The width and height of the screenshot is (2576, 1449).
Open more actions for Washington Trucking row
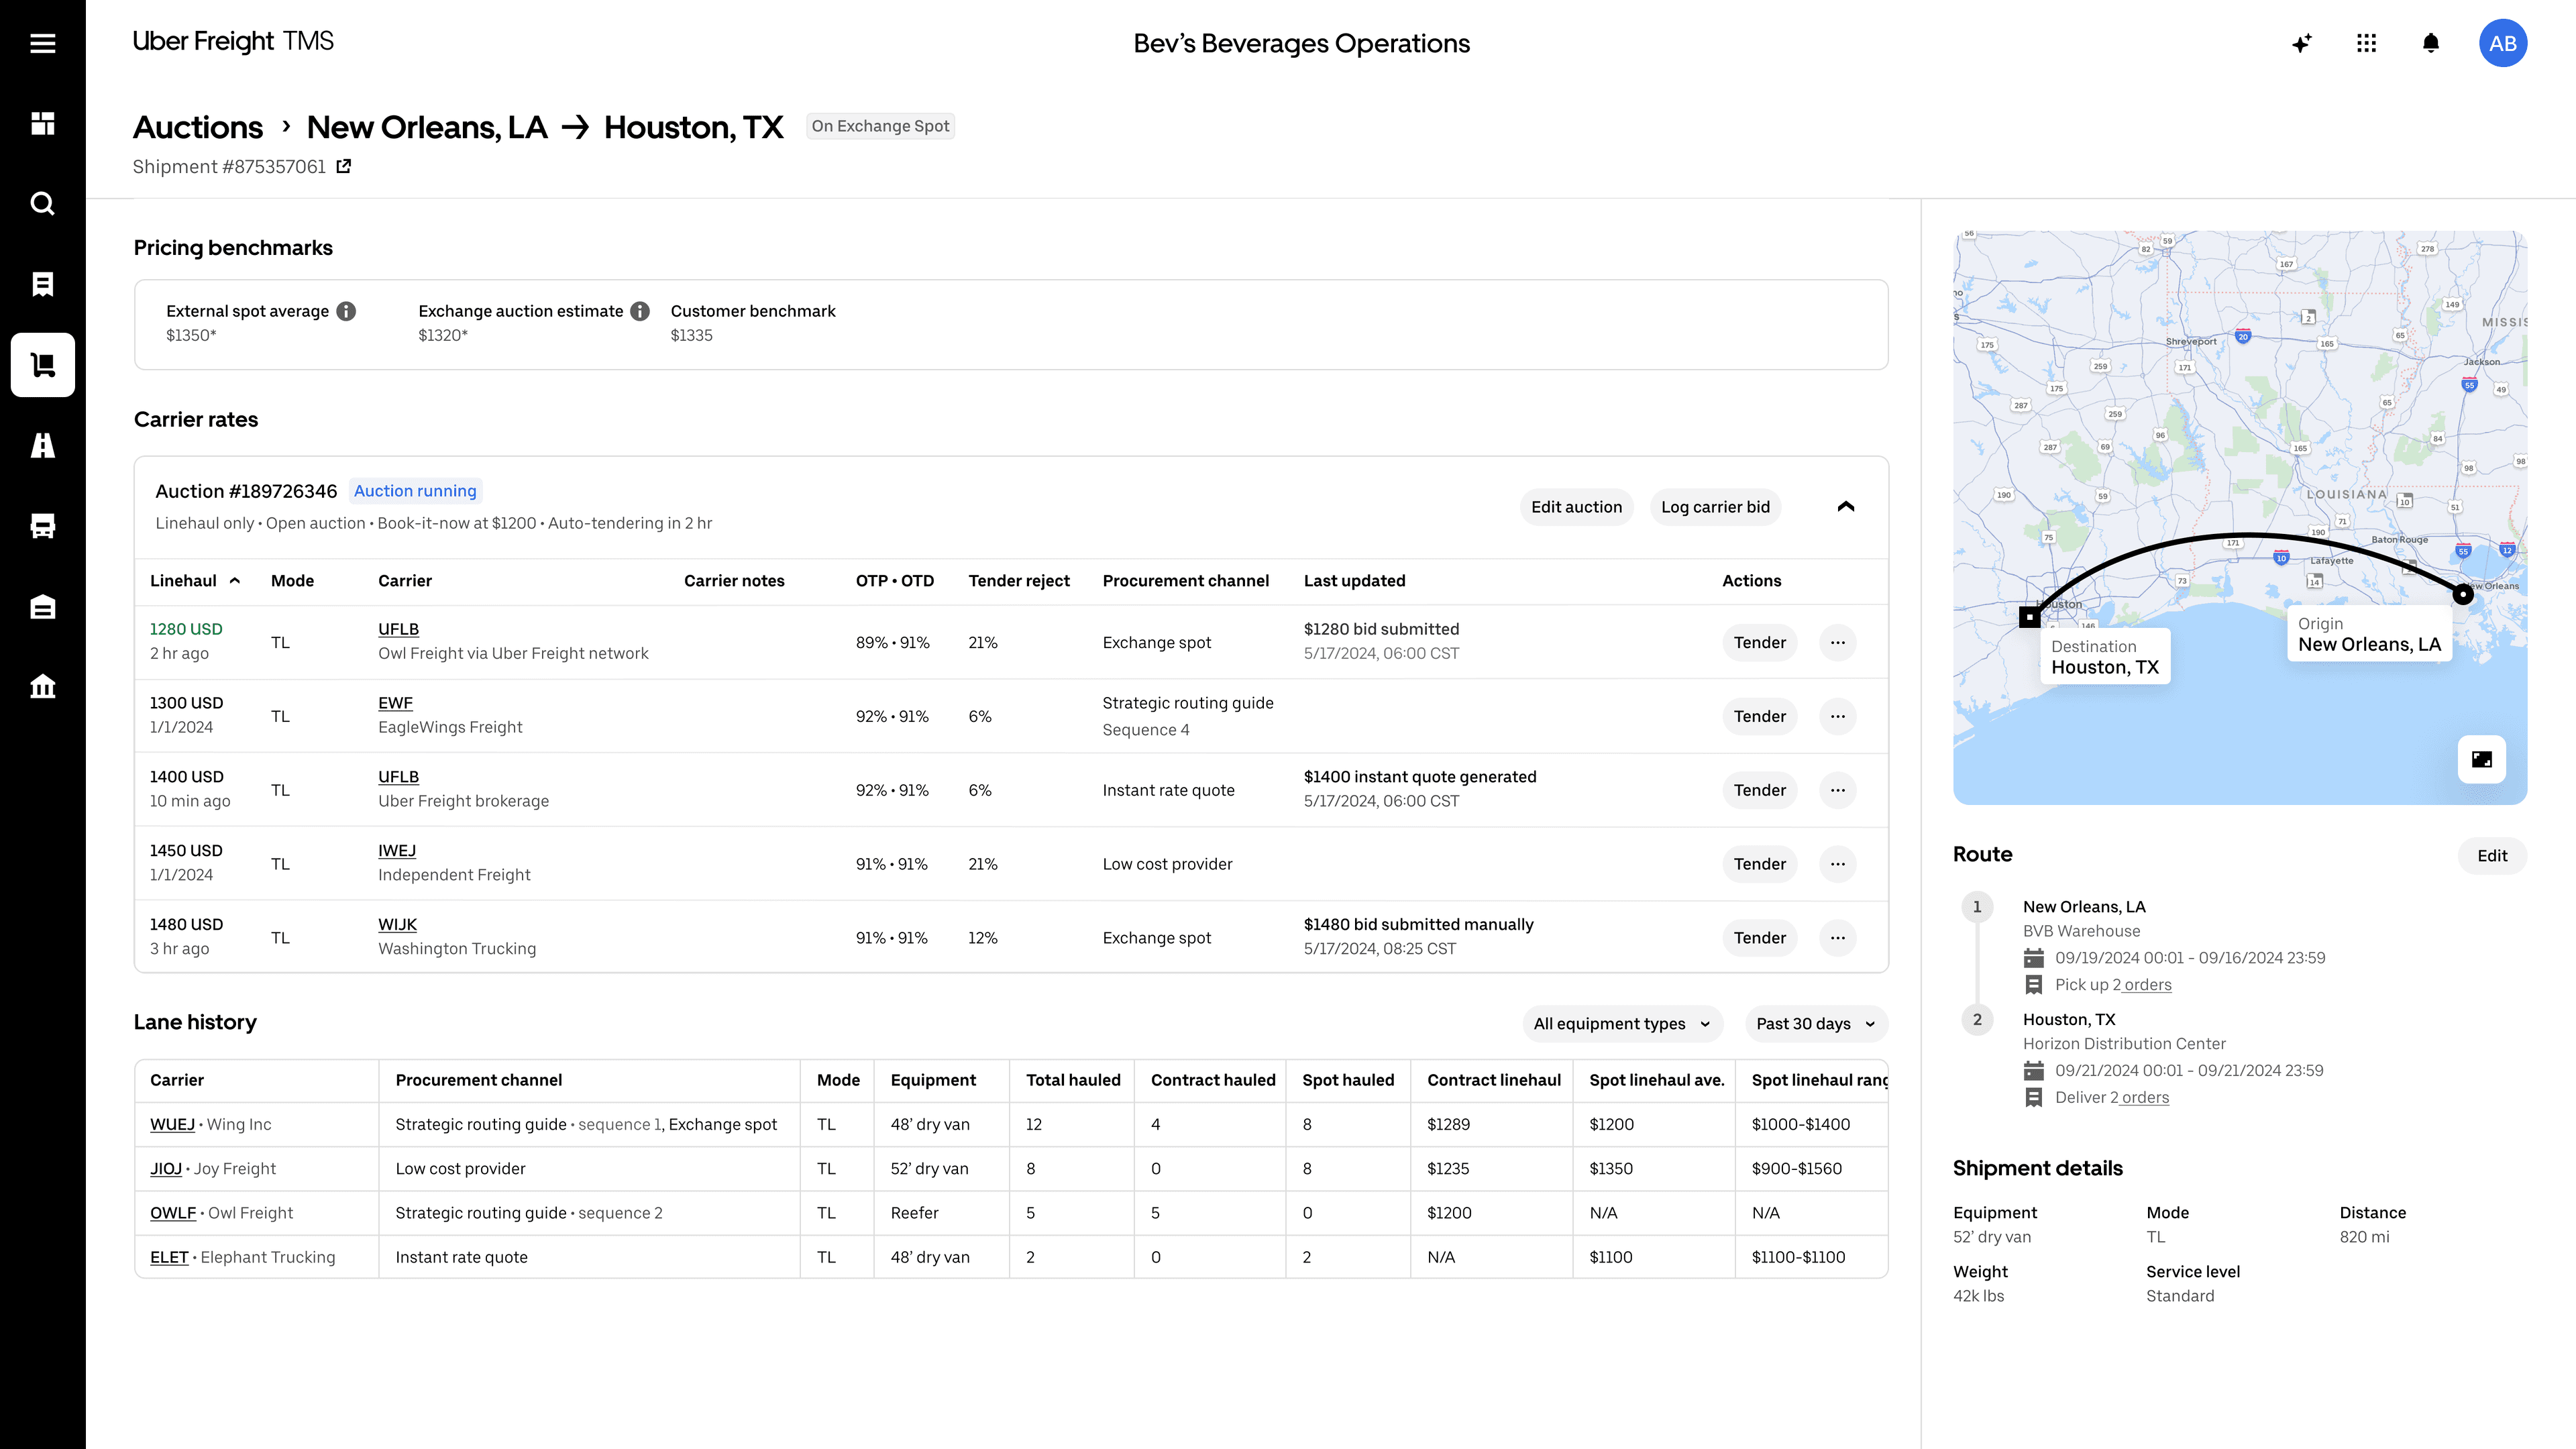(1838, 938)
